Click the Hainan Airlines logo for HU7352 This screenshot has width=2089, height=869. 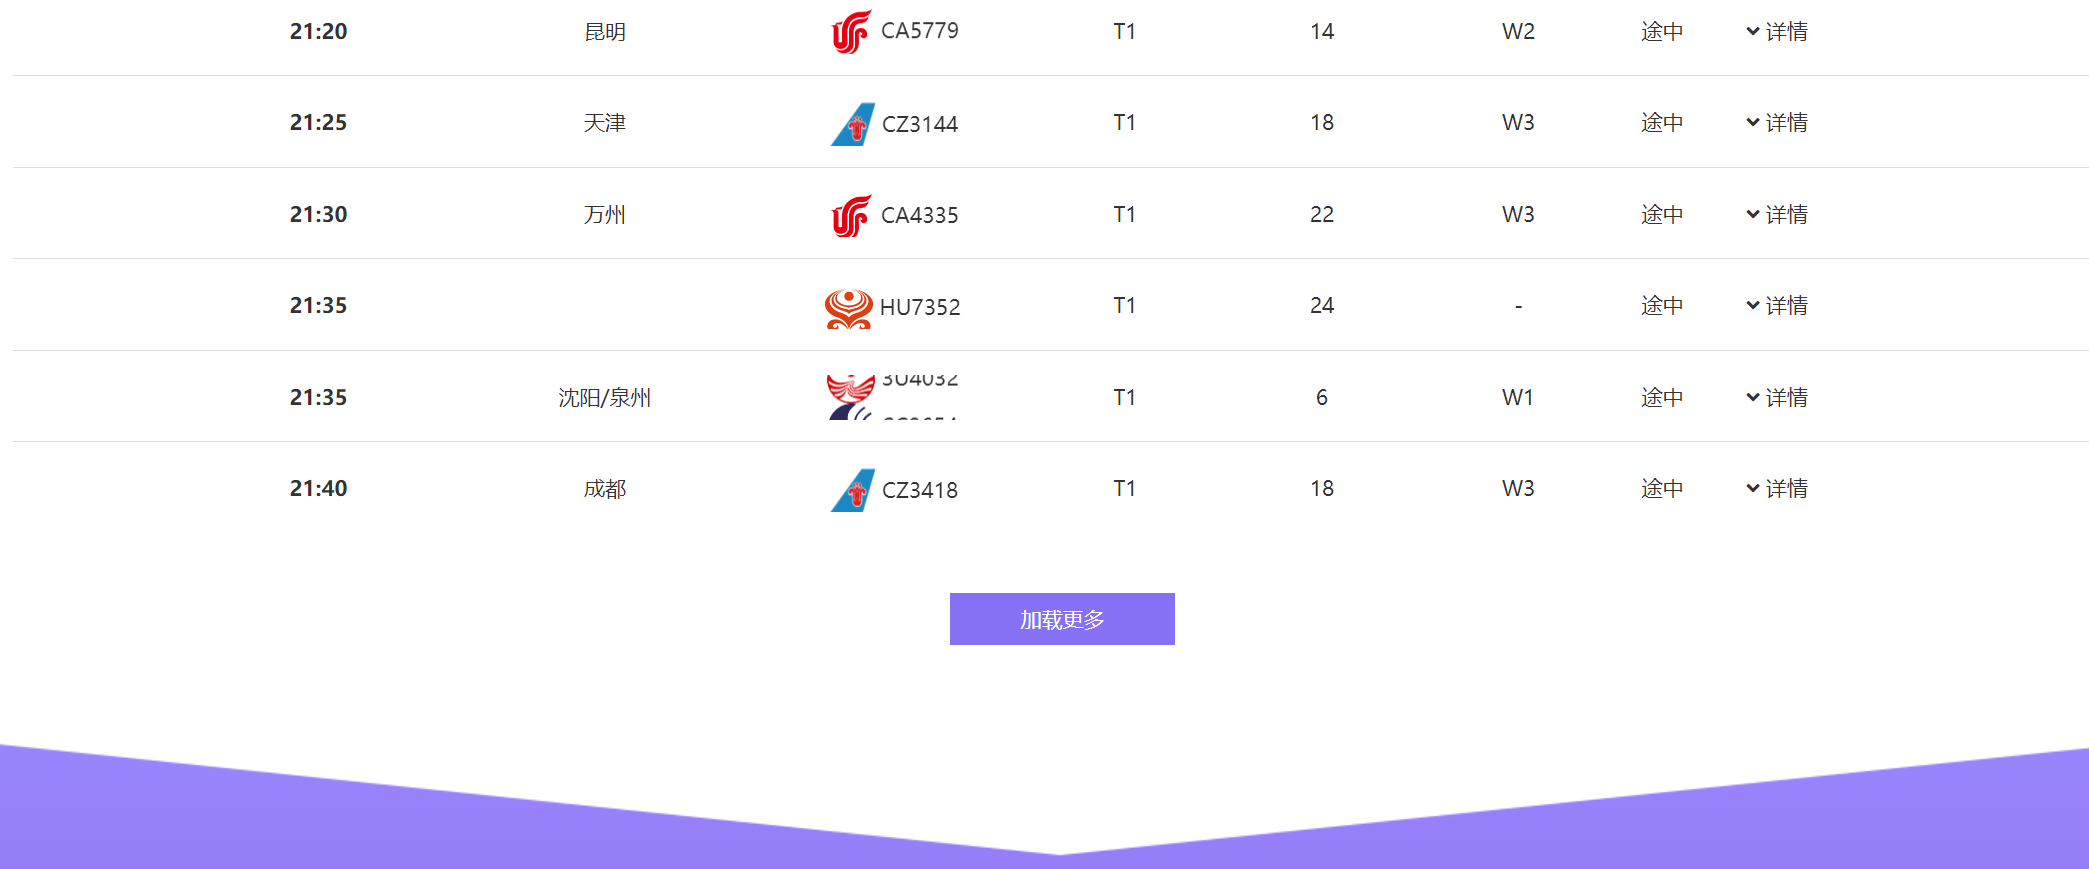pos(848,307)
